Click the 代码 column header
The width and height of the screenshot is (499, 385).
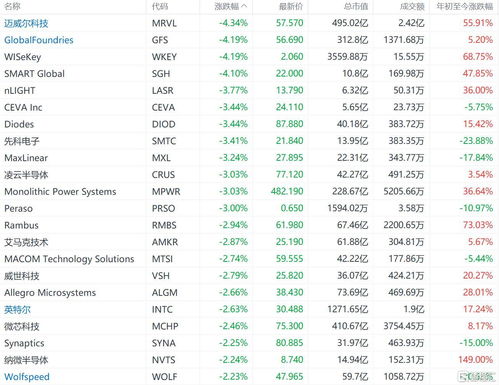(x=160, y=6)
